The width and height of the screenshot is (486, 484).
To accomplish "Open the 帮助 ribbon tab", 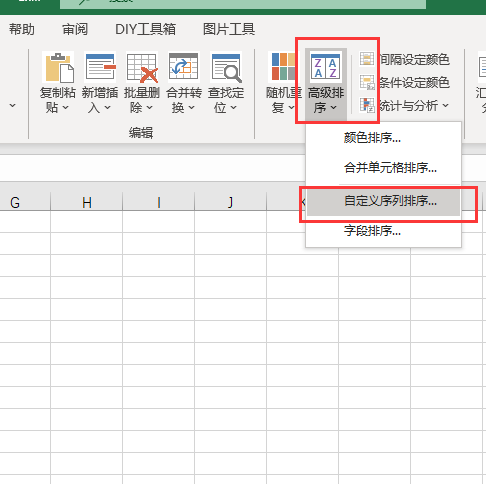I will click(x=22, y=29).
